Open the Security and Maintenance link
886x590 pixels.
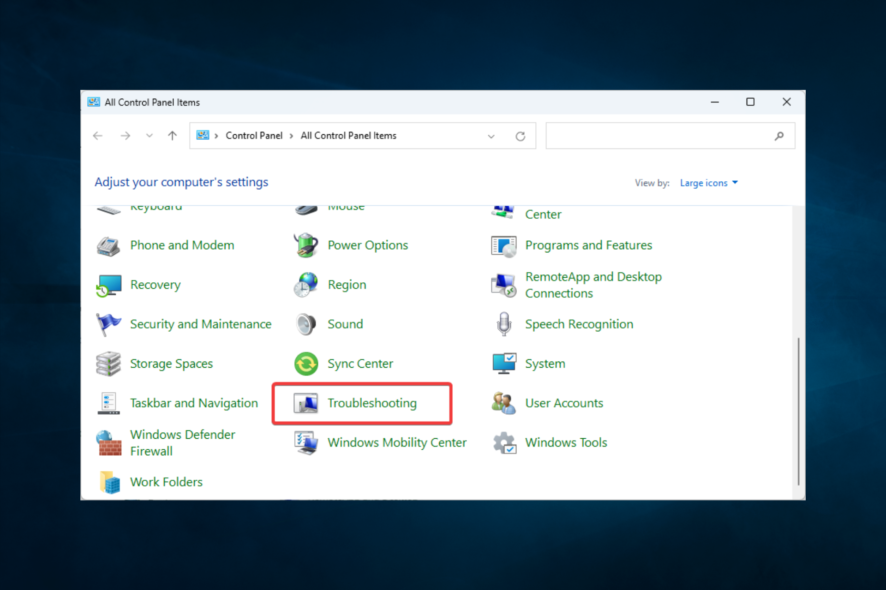tap(201, 324)
